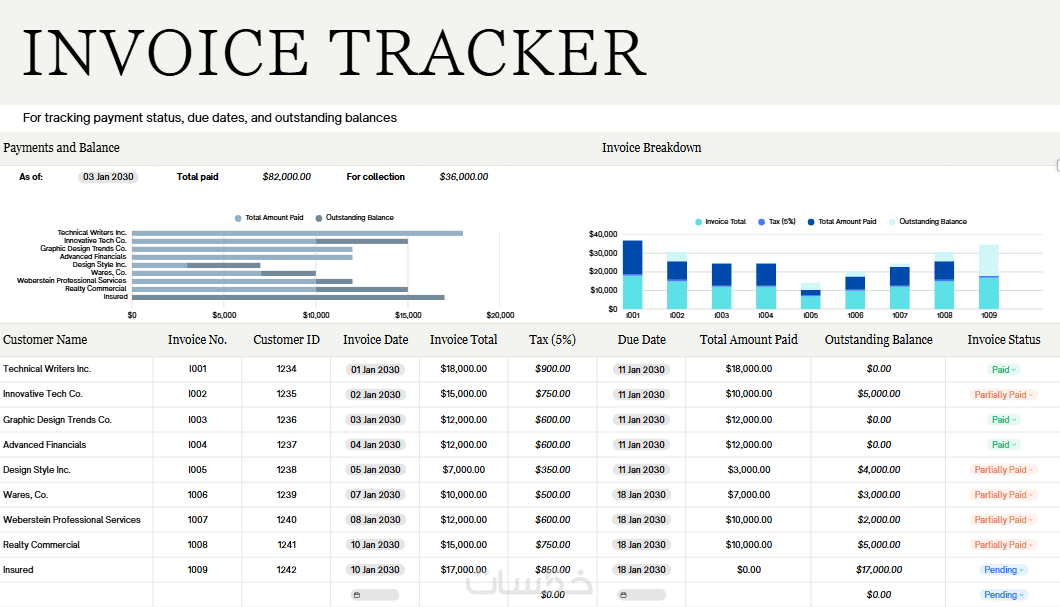
Task: Open status dropdown for Design Style Inc.
Action: pos(1003,470)
